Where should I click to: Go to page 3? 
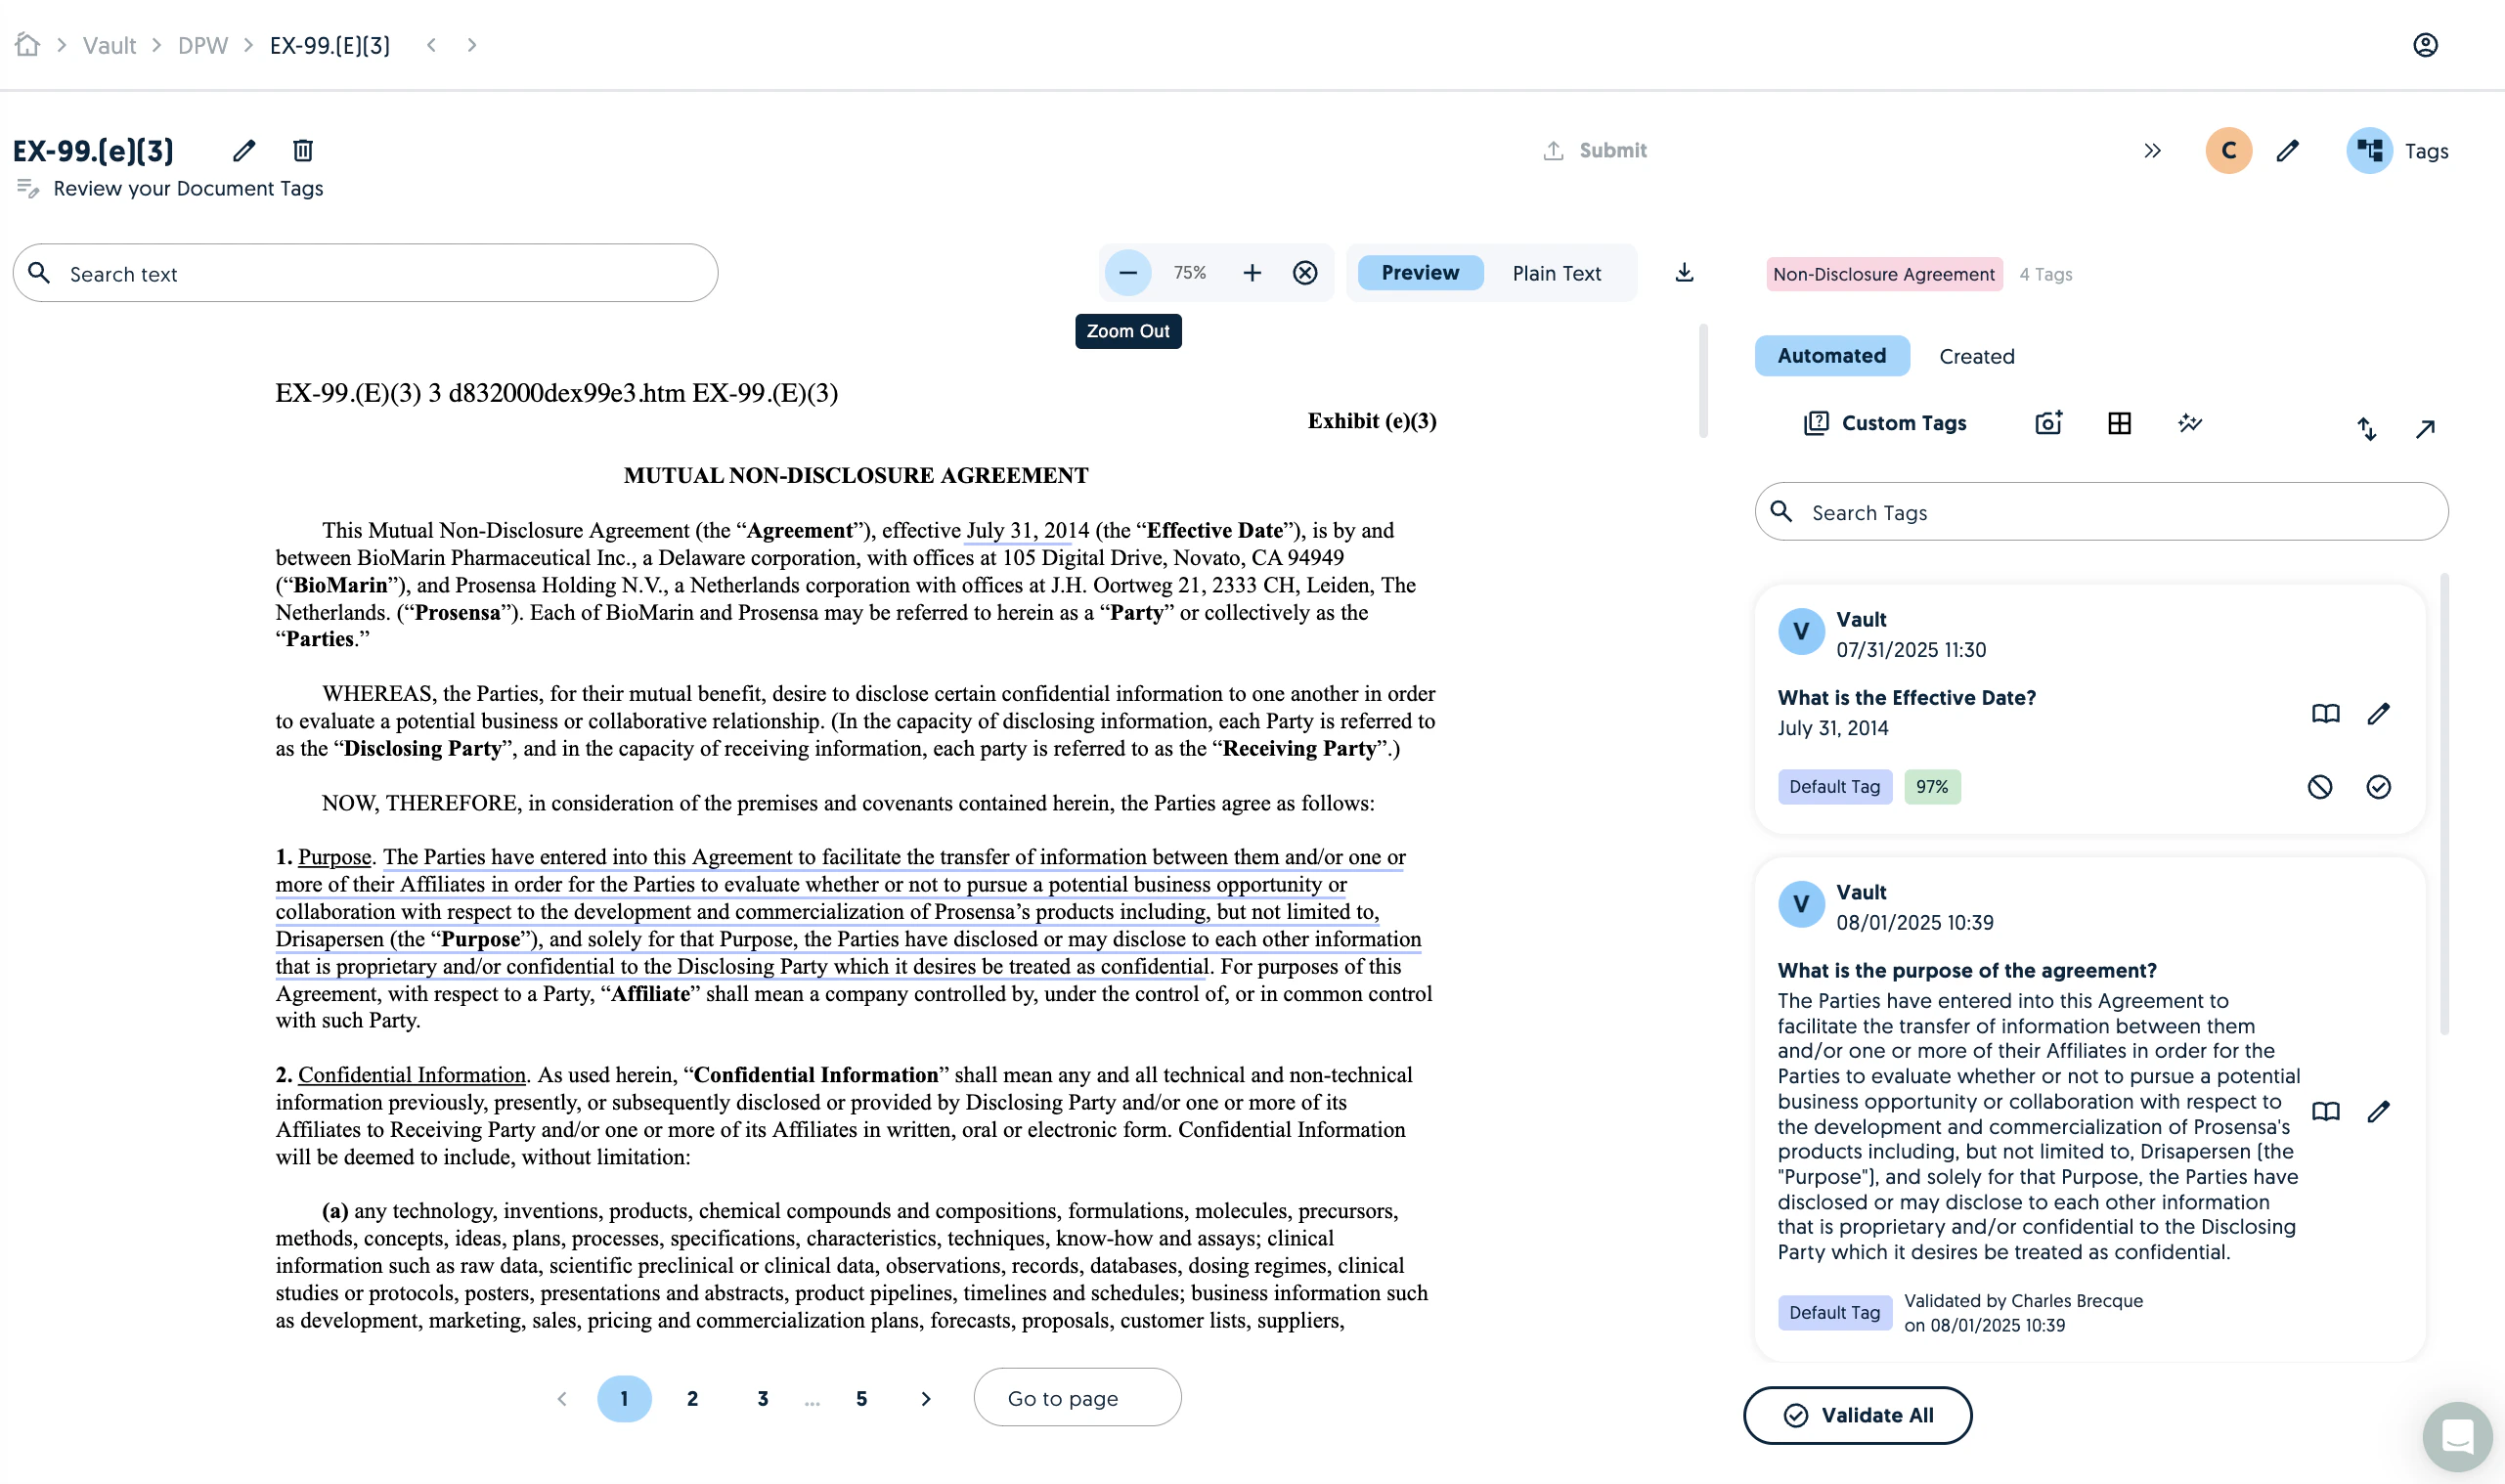click(762, 1398)
